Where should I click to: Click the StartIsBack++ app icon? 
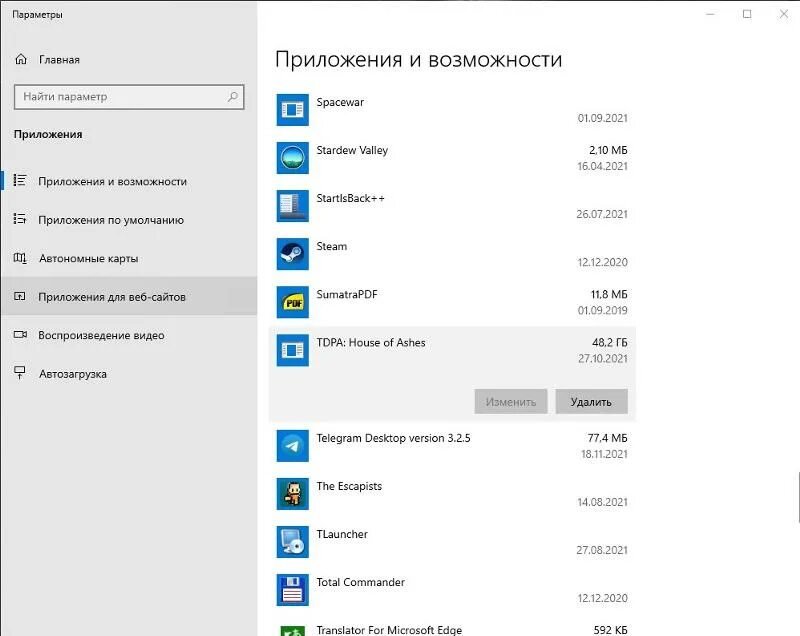pyautogui.click(x=292, y=206)
